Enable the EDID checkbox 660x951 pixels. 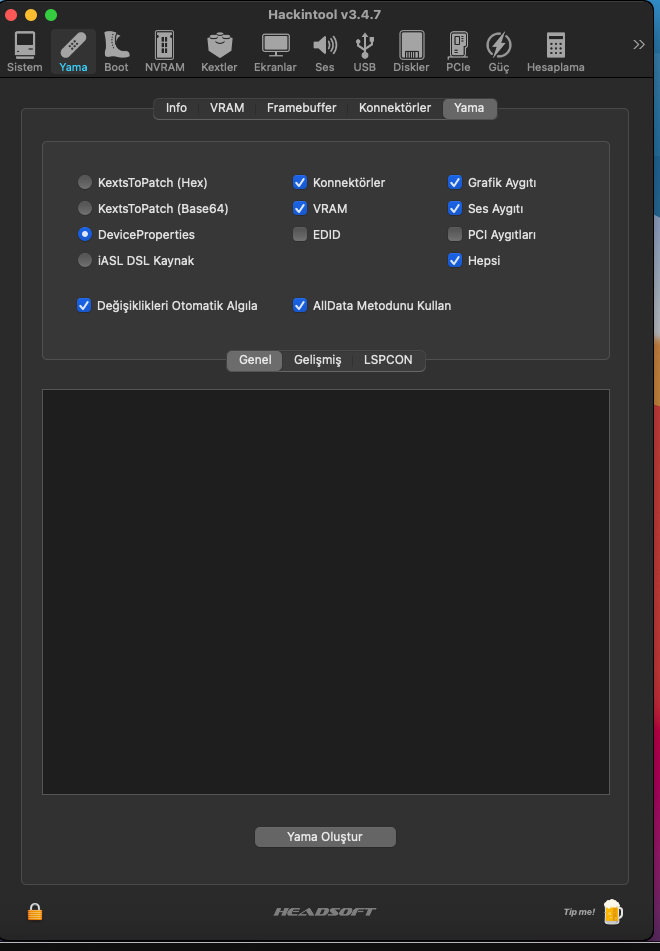[x=300, y=235]
